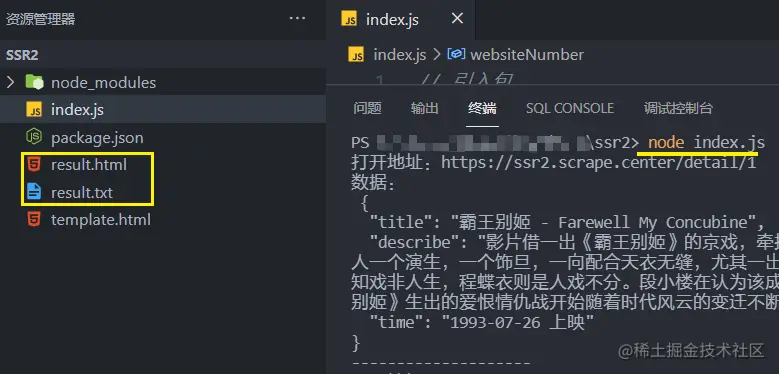
Task: Click the "time": "1993-07-26 上映" line
Action: [x=482, y=323]
